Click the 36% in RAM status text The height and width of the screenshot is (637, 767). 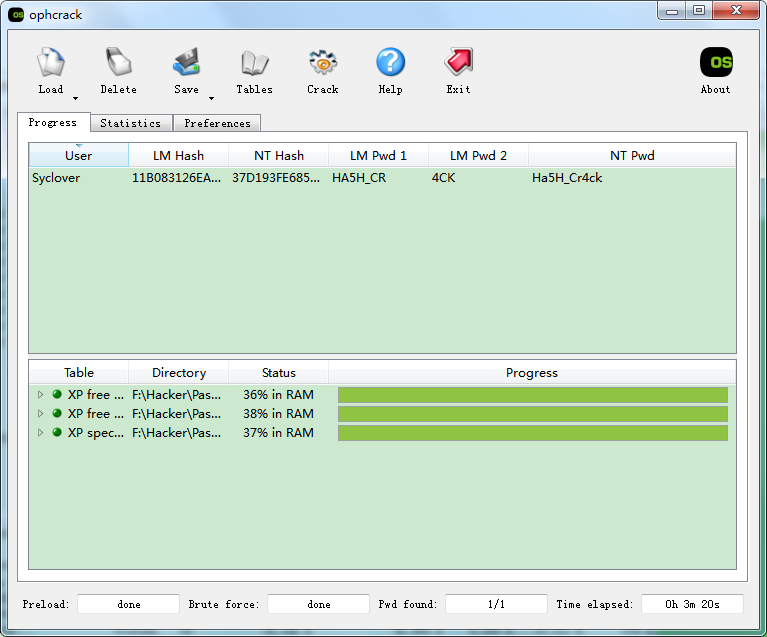(278, 394)
